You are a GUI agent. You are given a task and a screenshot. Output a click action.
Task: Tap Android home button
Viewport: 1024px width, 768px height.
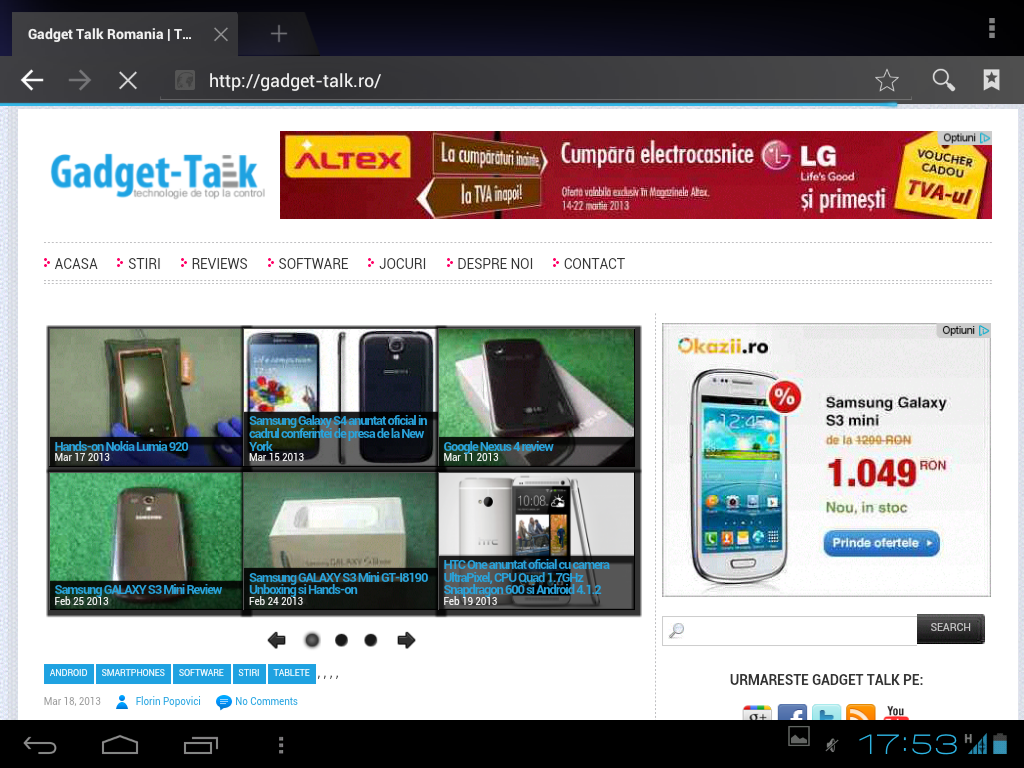120,744
